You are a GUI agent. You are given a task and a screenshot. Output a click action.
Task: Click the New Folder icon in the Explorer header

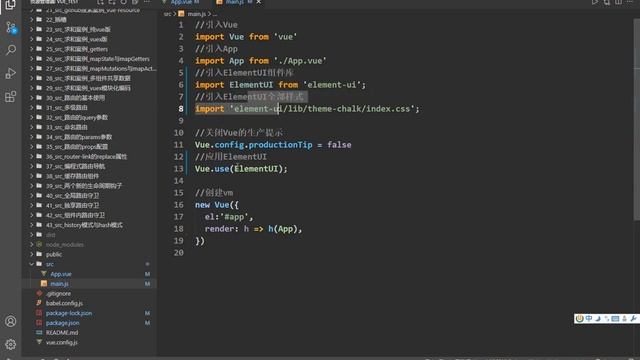tap(112, 2)
